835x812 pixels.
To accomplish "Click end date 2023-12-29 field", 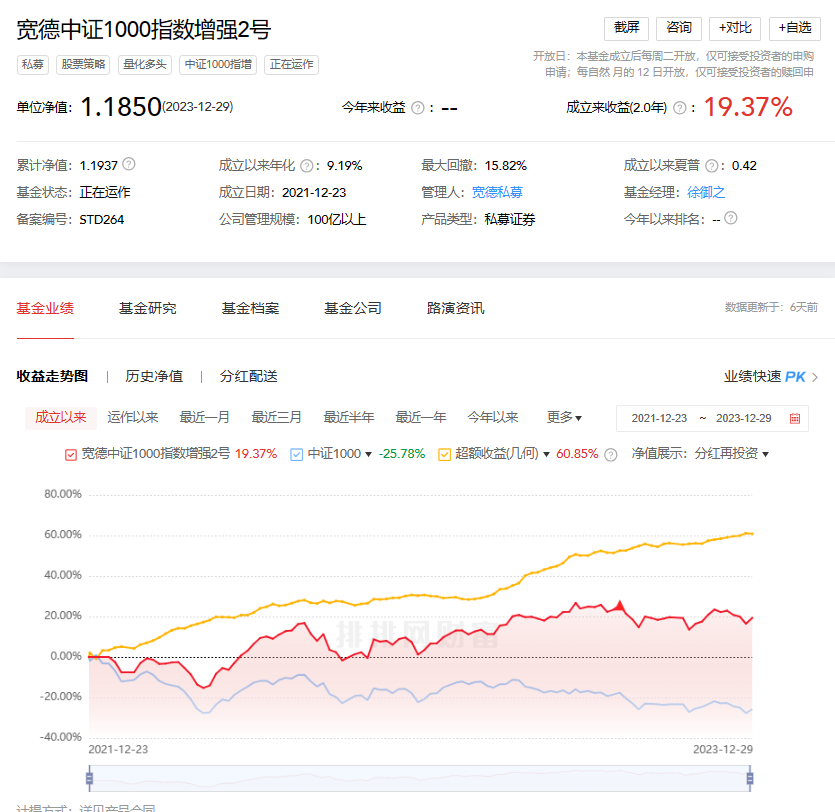I will click(743, 419).
